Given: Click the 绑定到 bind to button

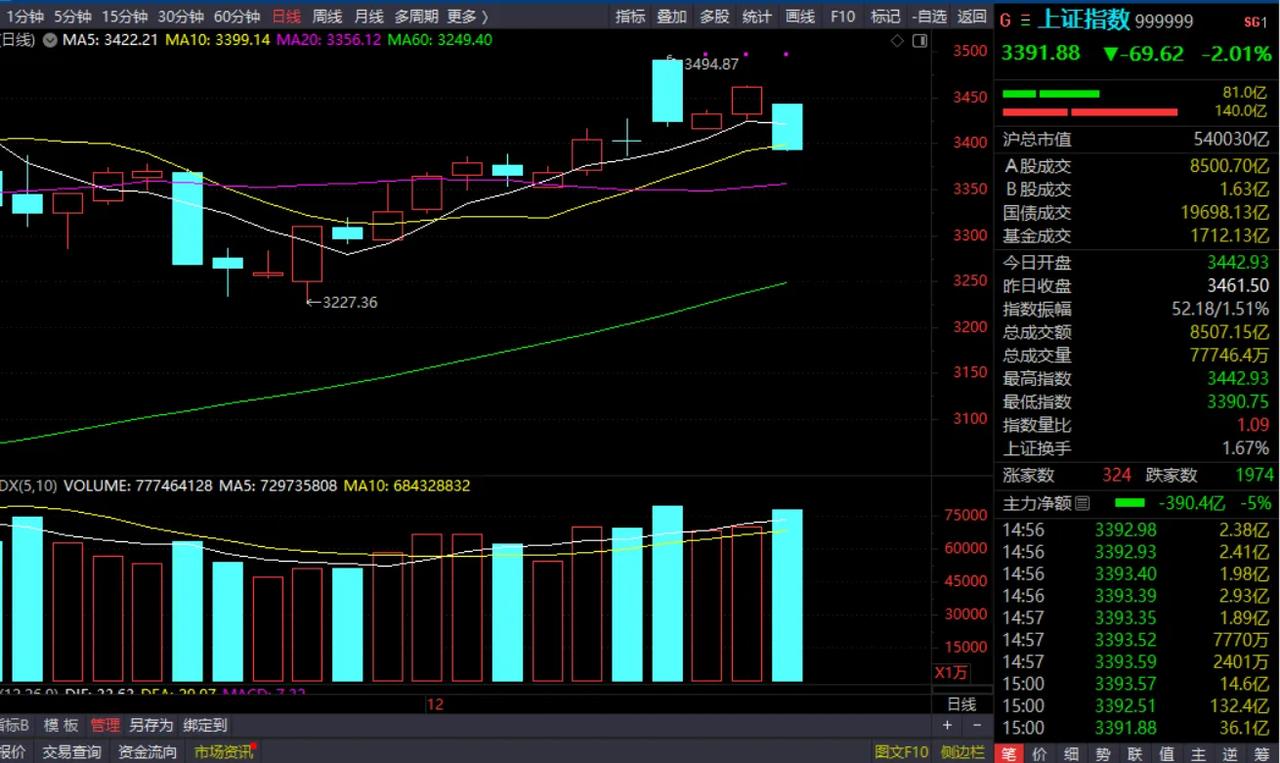Looking at the screenshot, I should tap(205, 725).
